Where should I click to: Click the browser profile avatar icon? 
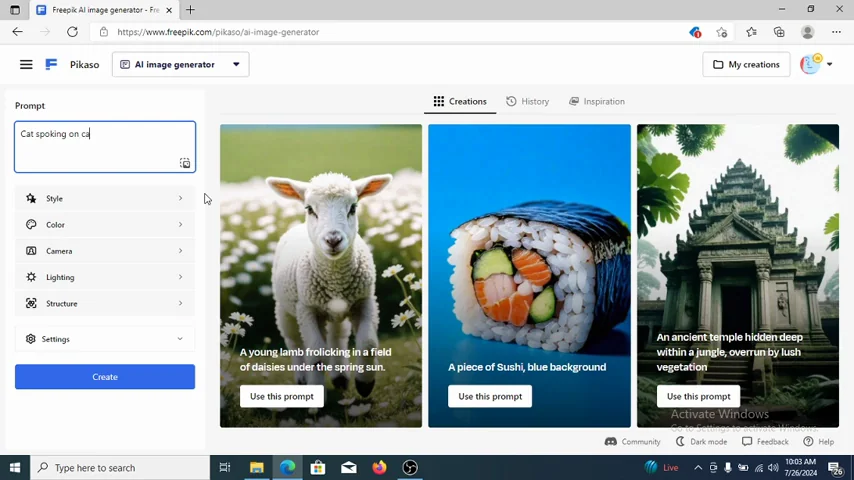808,32
